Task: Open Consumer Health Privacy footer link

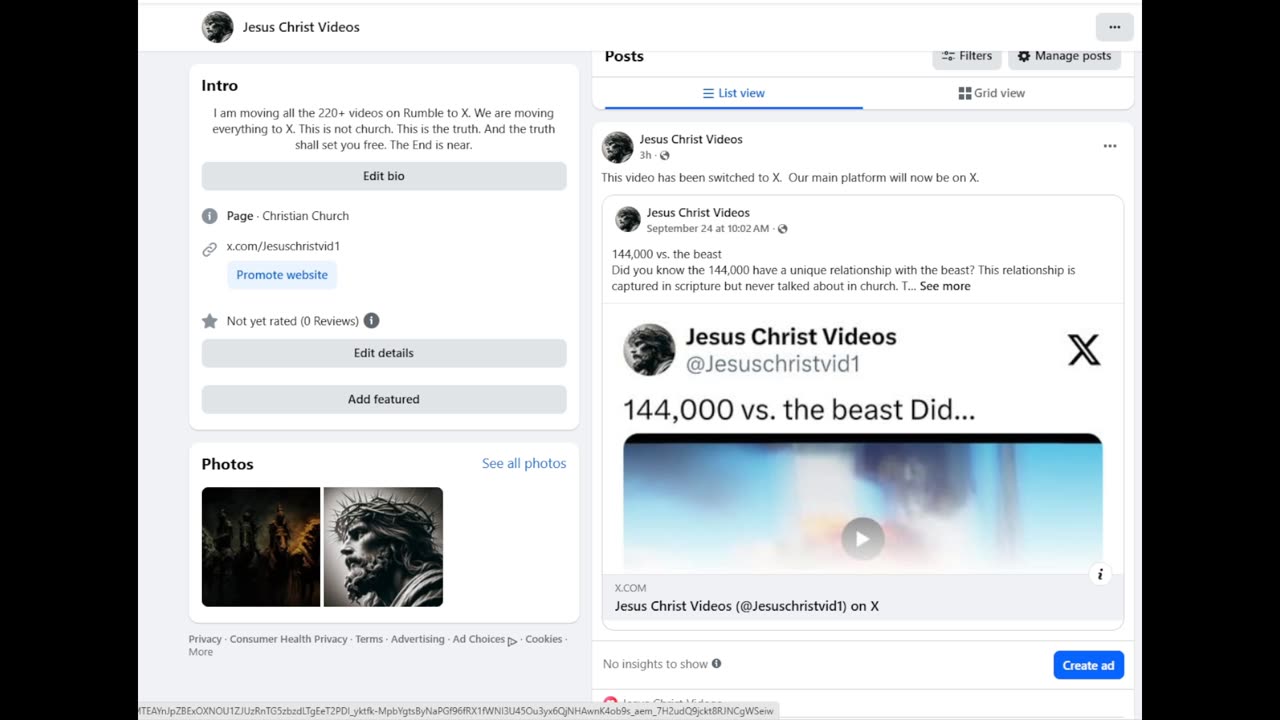Action: 289,639
